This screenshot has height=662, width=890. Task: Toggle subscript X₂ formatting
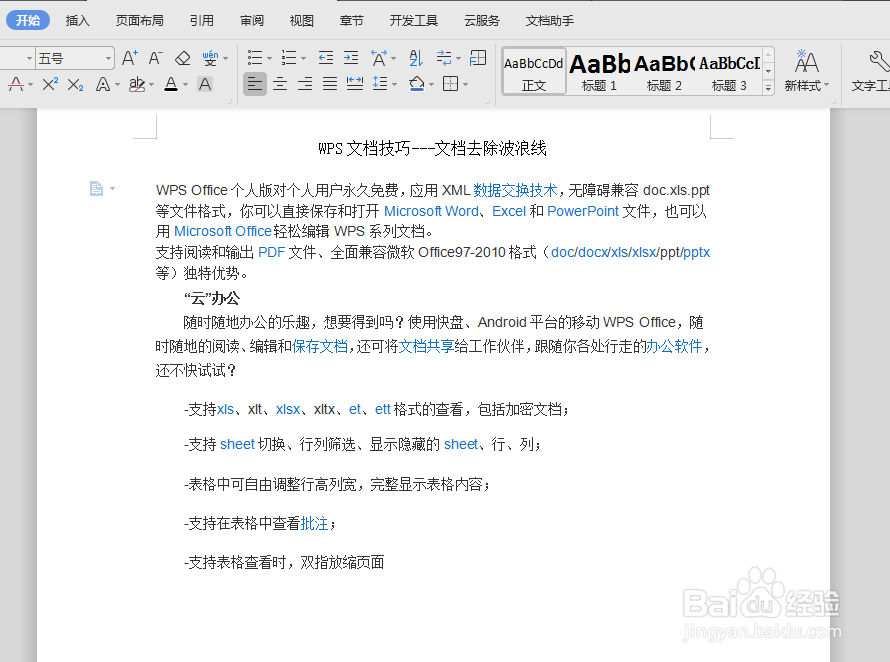[x=75, y=85]
